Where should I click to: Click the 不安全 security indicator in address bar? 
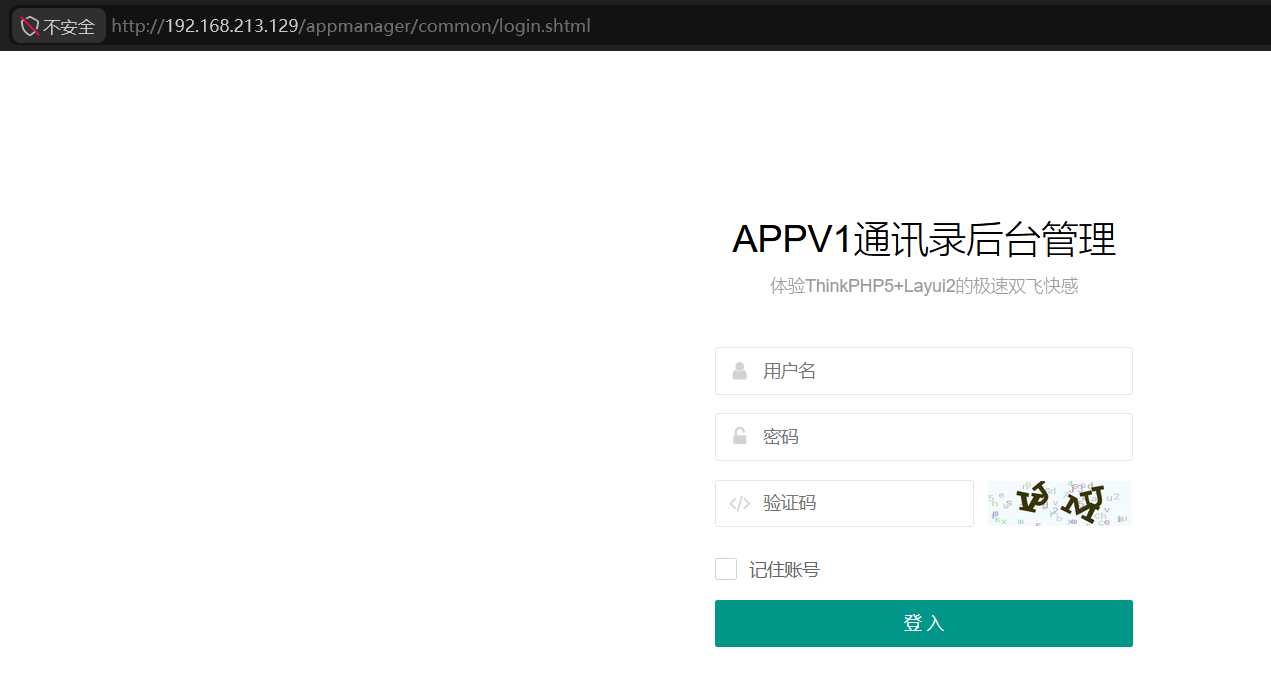[x=58, y=26]
